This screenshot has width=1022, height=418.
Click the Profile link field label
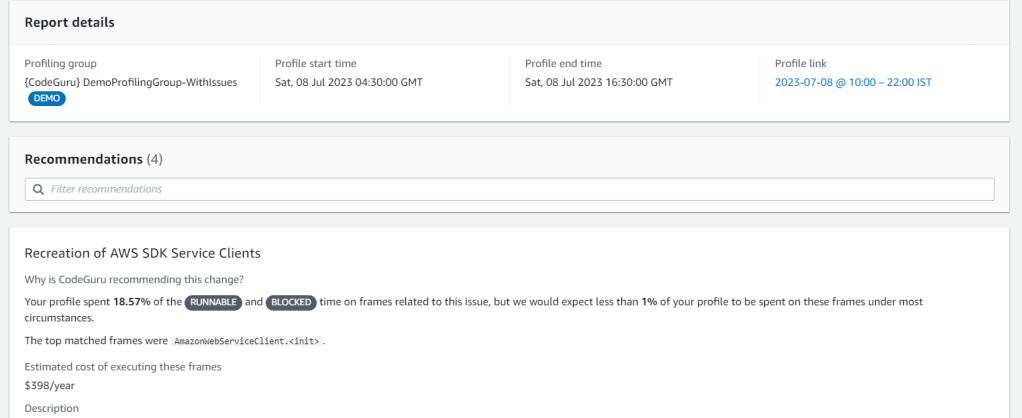click(800, 64)
